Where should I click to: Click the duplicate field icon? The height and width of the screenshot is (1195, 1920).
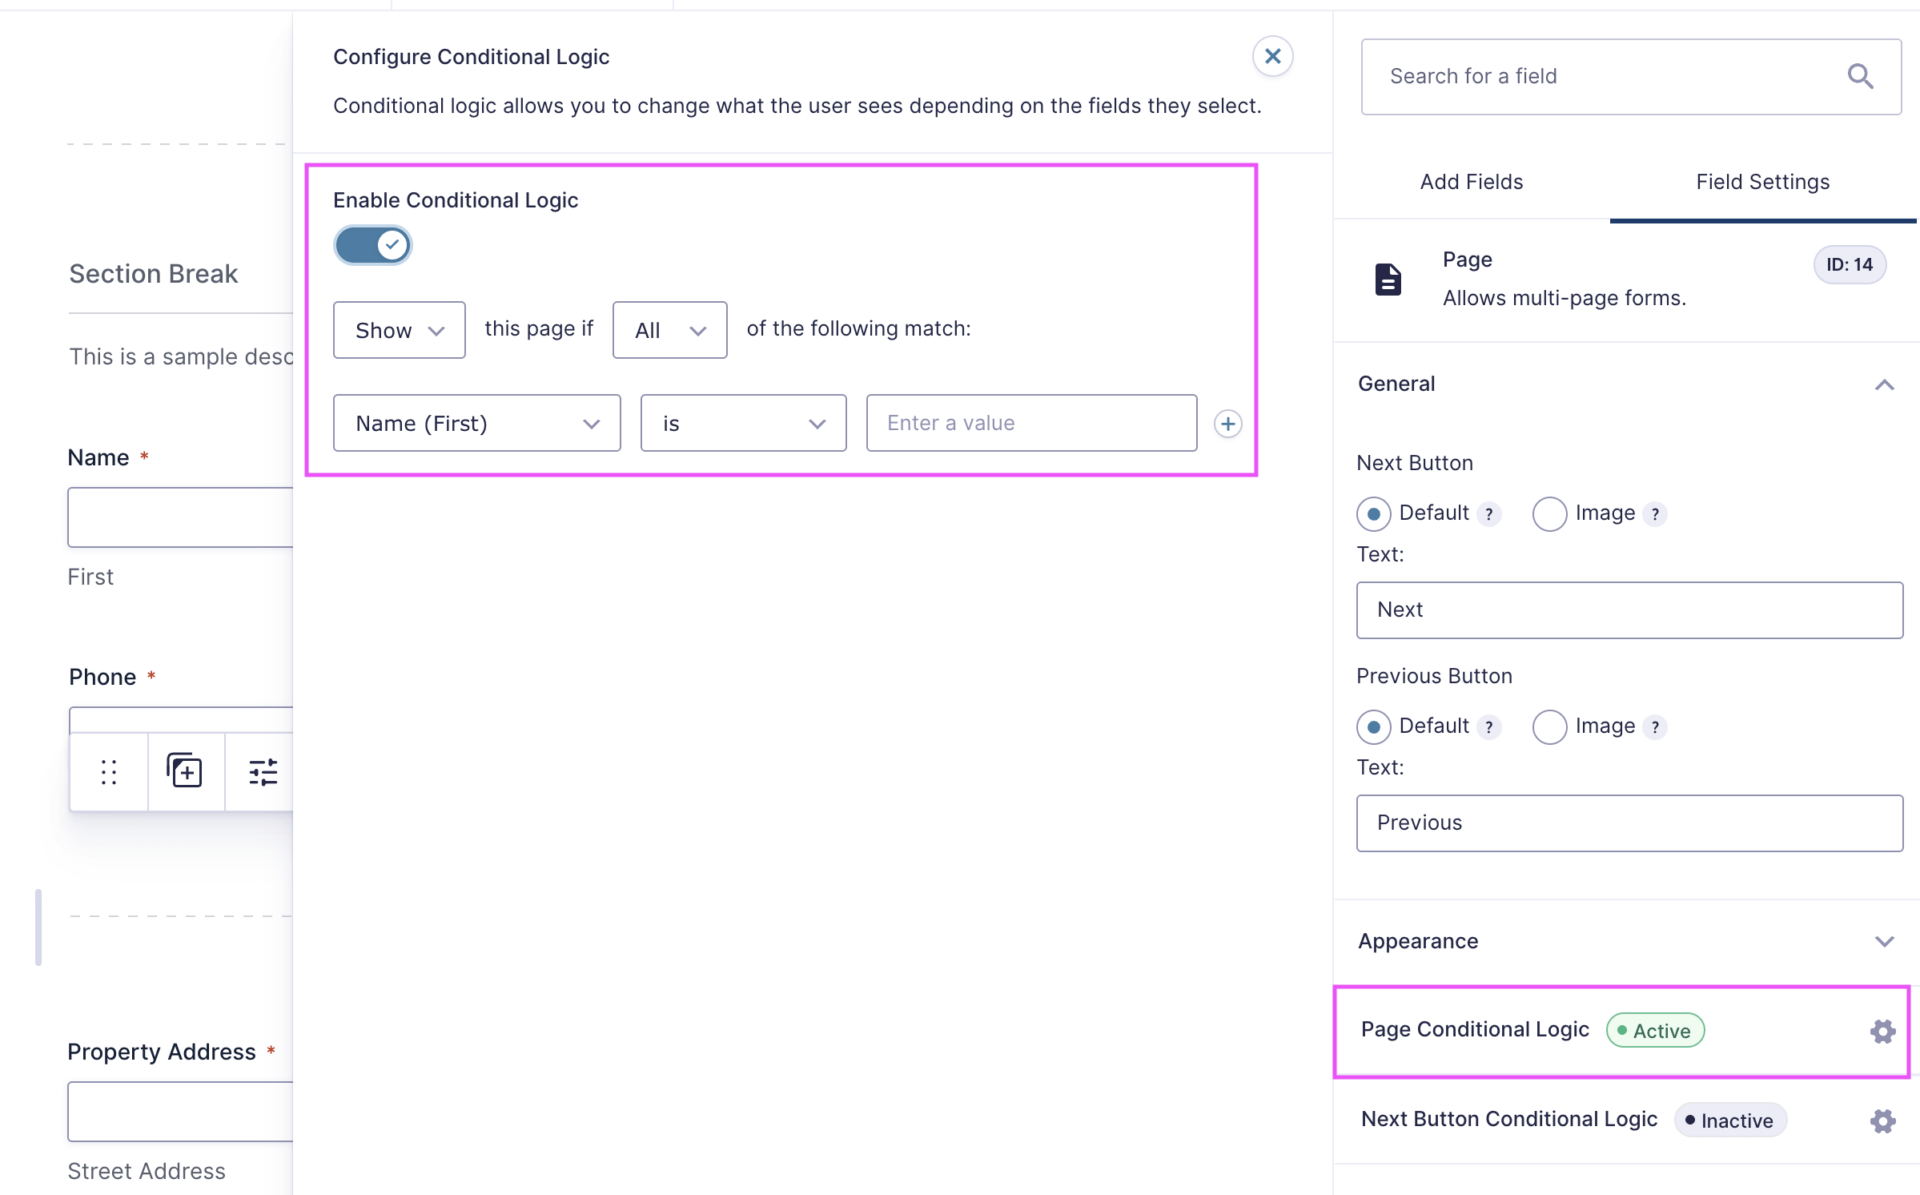click(x=185, y=772)
